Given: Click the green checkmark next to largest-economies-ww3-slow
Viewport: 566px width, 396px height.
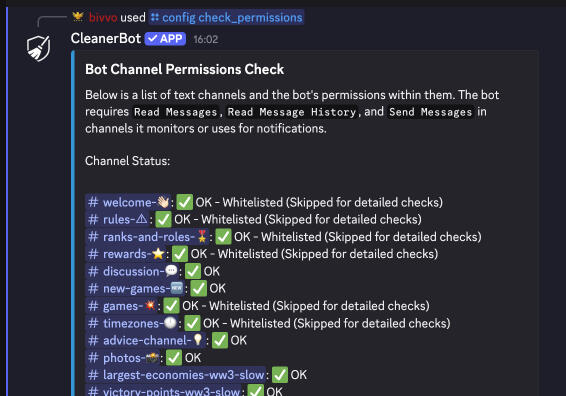Looking at the screenshot, I should (x=280, y=375).
